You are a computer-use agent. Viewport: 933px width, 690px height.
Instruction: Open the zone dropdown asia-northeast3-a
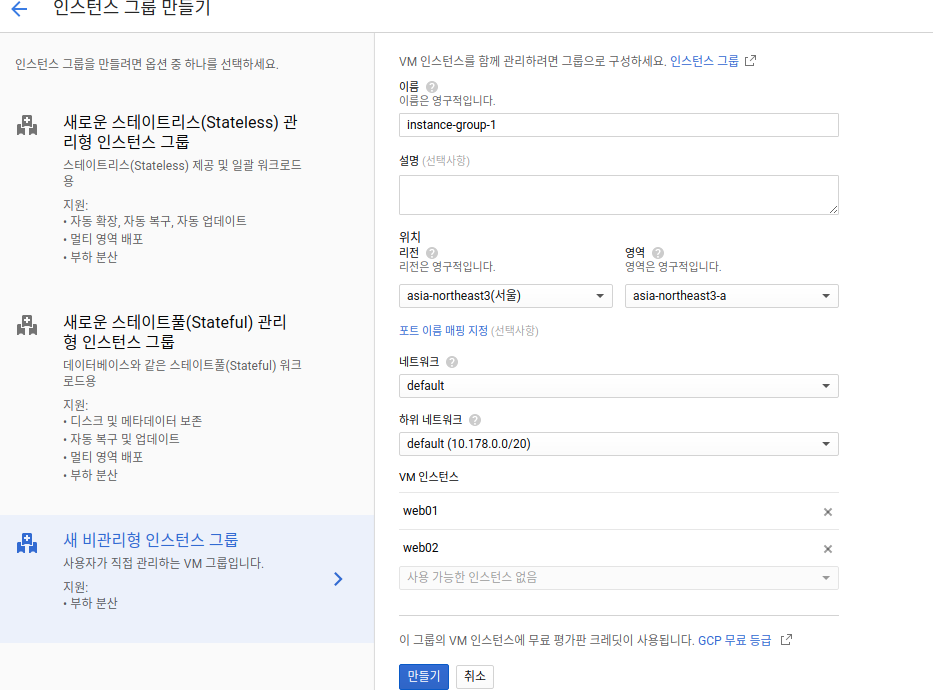click(732, 296)
